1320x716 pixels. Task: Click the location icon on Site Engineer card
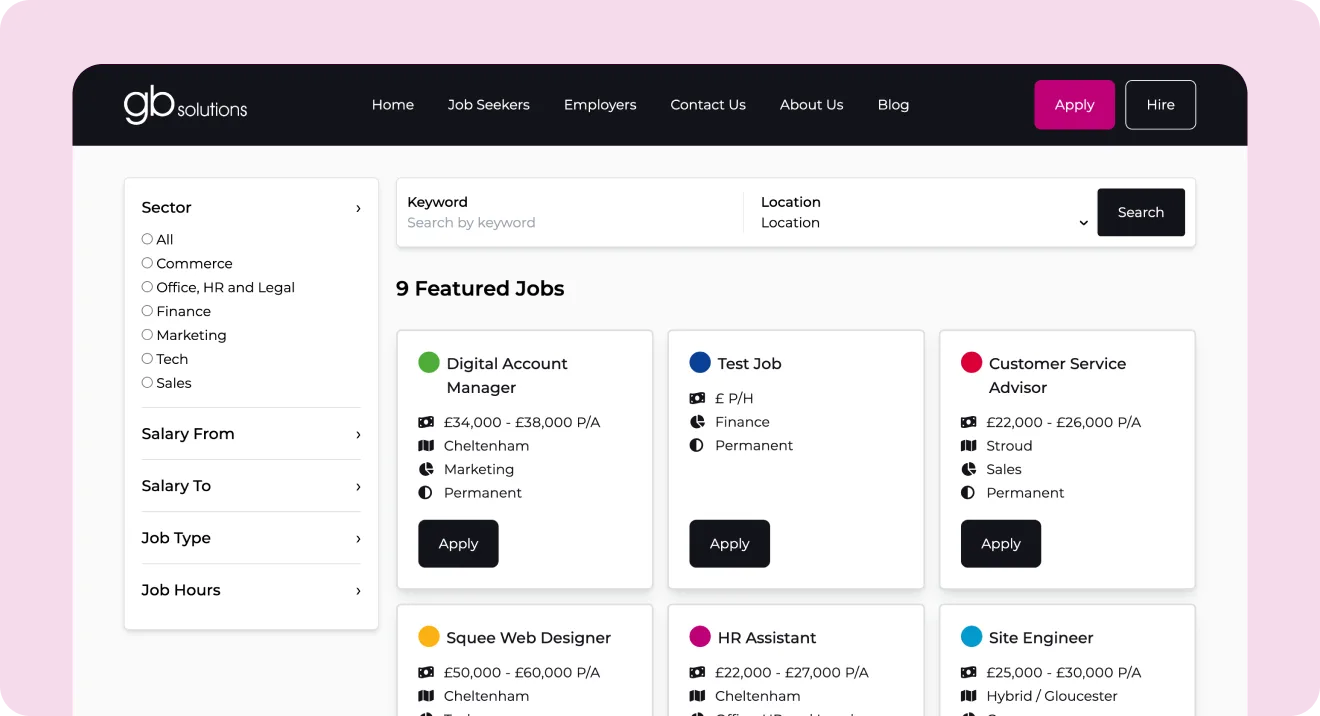coord(967,696)
